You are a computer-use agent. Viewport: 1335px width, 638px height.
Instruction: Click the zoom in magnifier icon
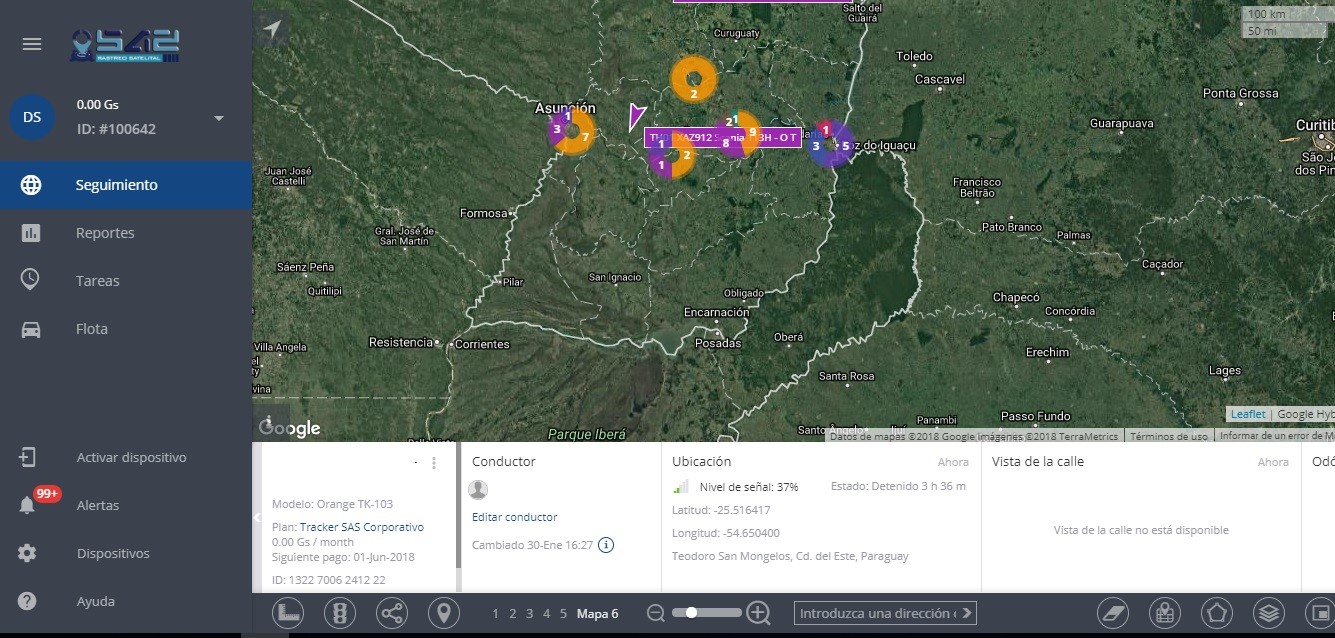click(x=759, y=613)
